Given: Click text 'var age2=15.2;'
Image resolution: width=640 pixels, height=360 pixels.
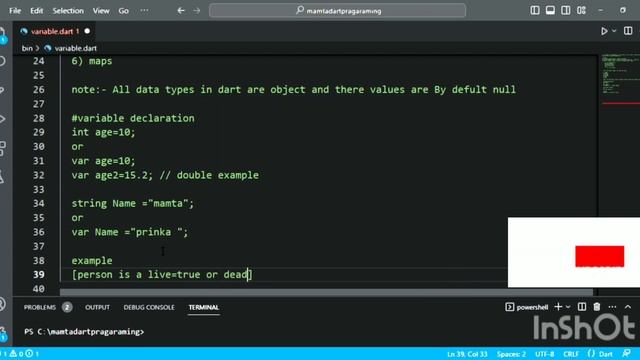Looking at the screenshot, I should 112,175.
